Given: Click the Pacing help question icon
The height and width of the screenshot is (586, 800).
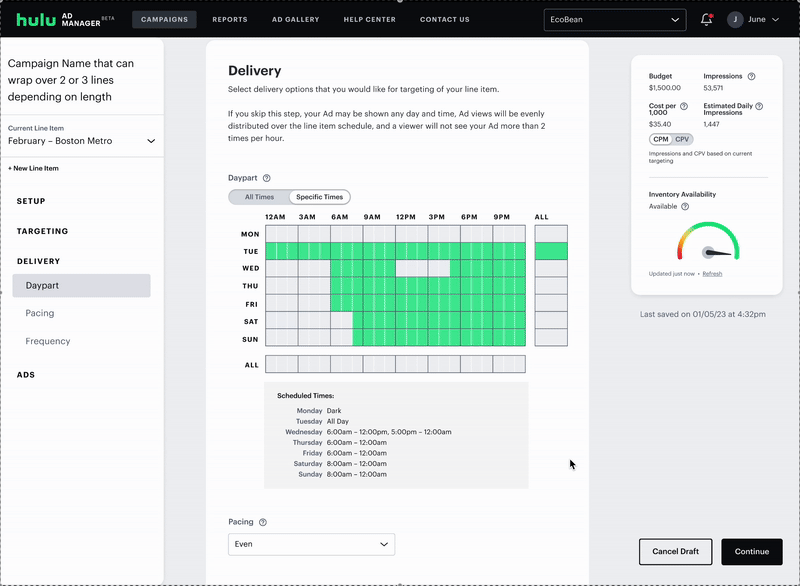Looking at the screenshot, I should (x=263, y=522).
